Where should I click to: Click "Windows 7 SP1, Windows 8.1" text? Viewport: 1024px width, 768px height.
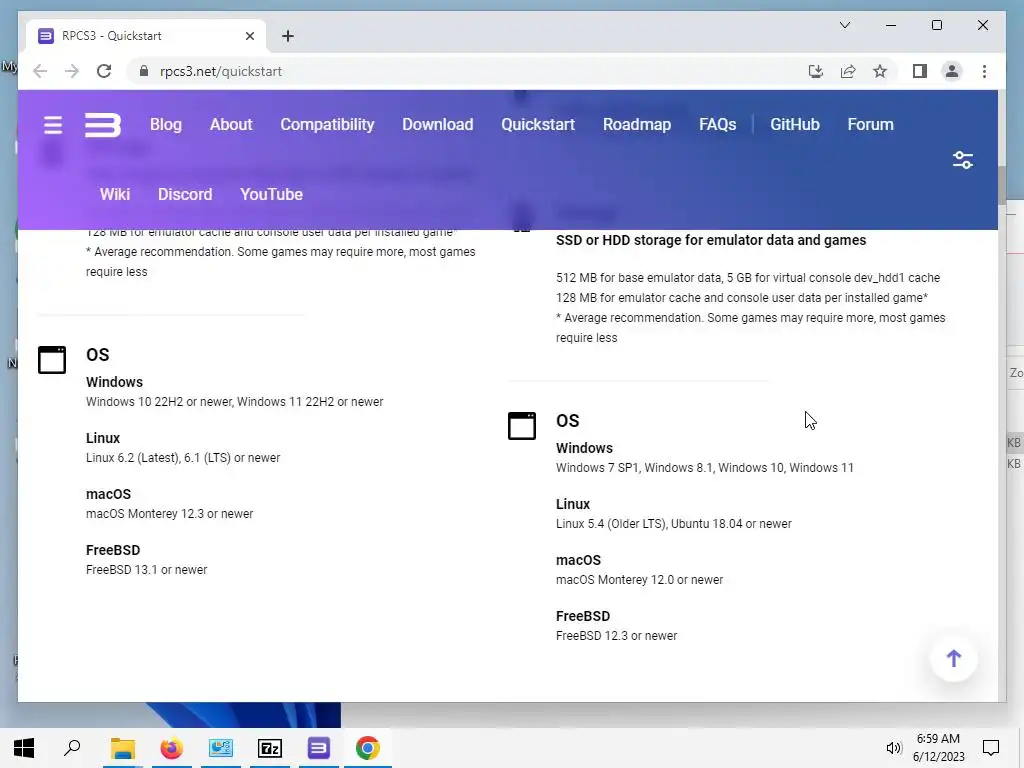tap(634, 468)
